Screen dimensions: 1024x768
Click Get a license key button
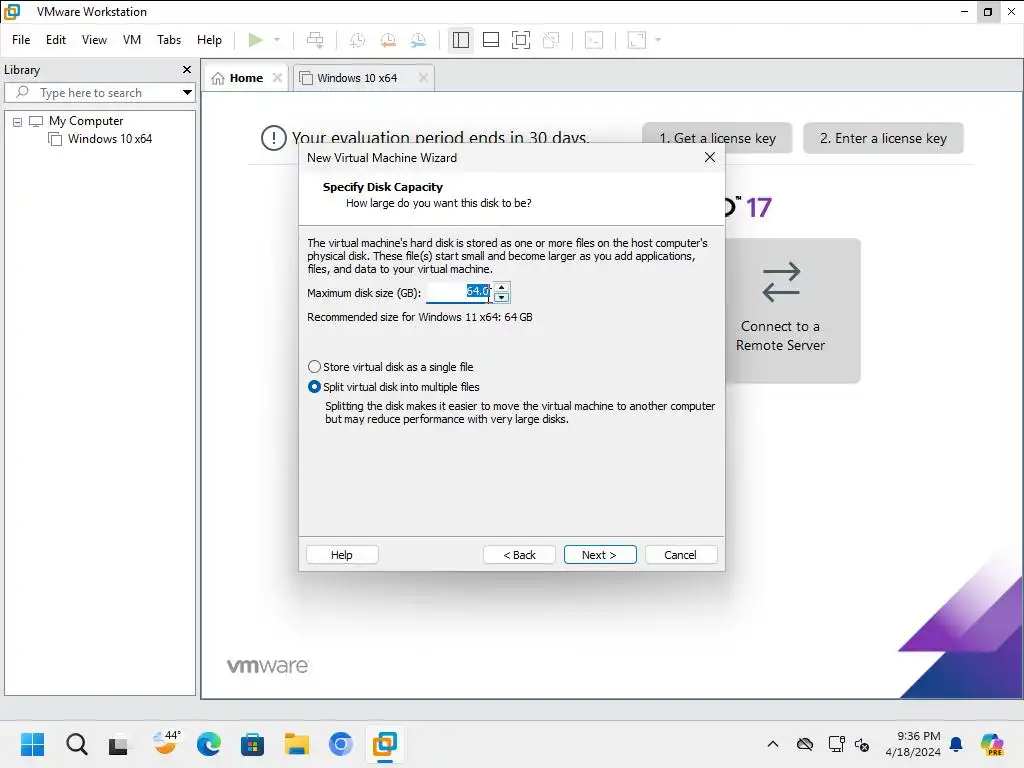click(x=717, y=138)
